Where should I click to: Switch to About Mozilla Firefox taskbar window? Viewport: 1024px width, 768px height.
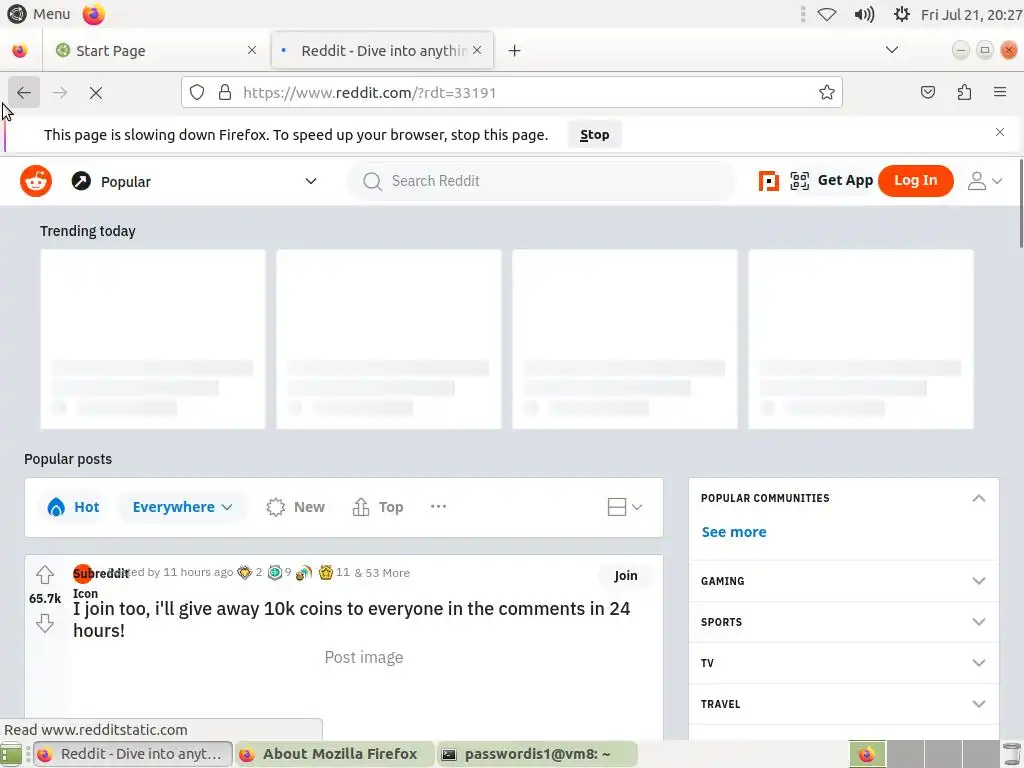334,754
